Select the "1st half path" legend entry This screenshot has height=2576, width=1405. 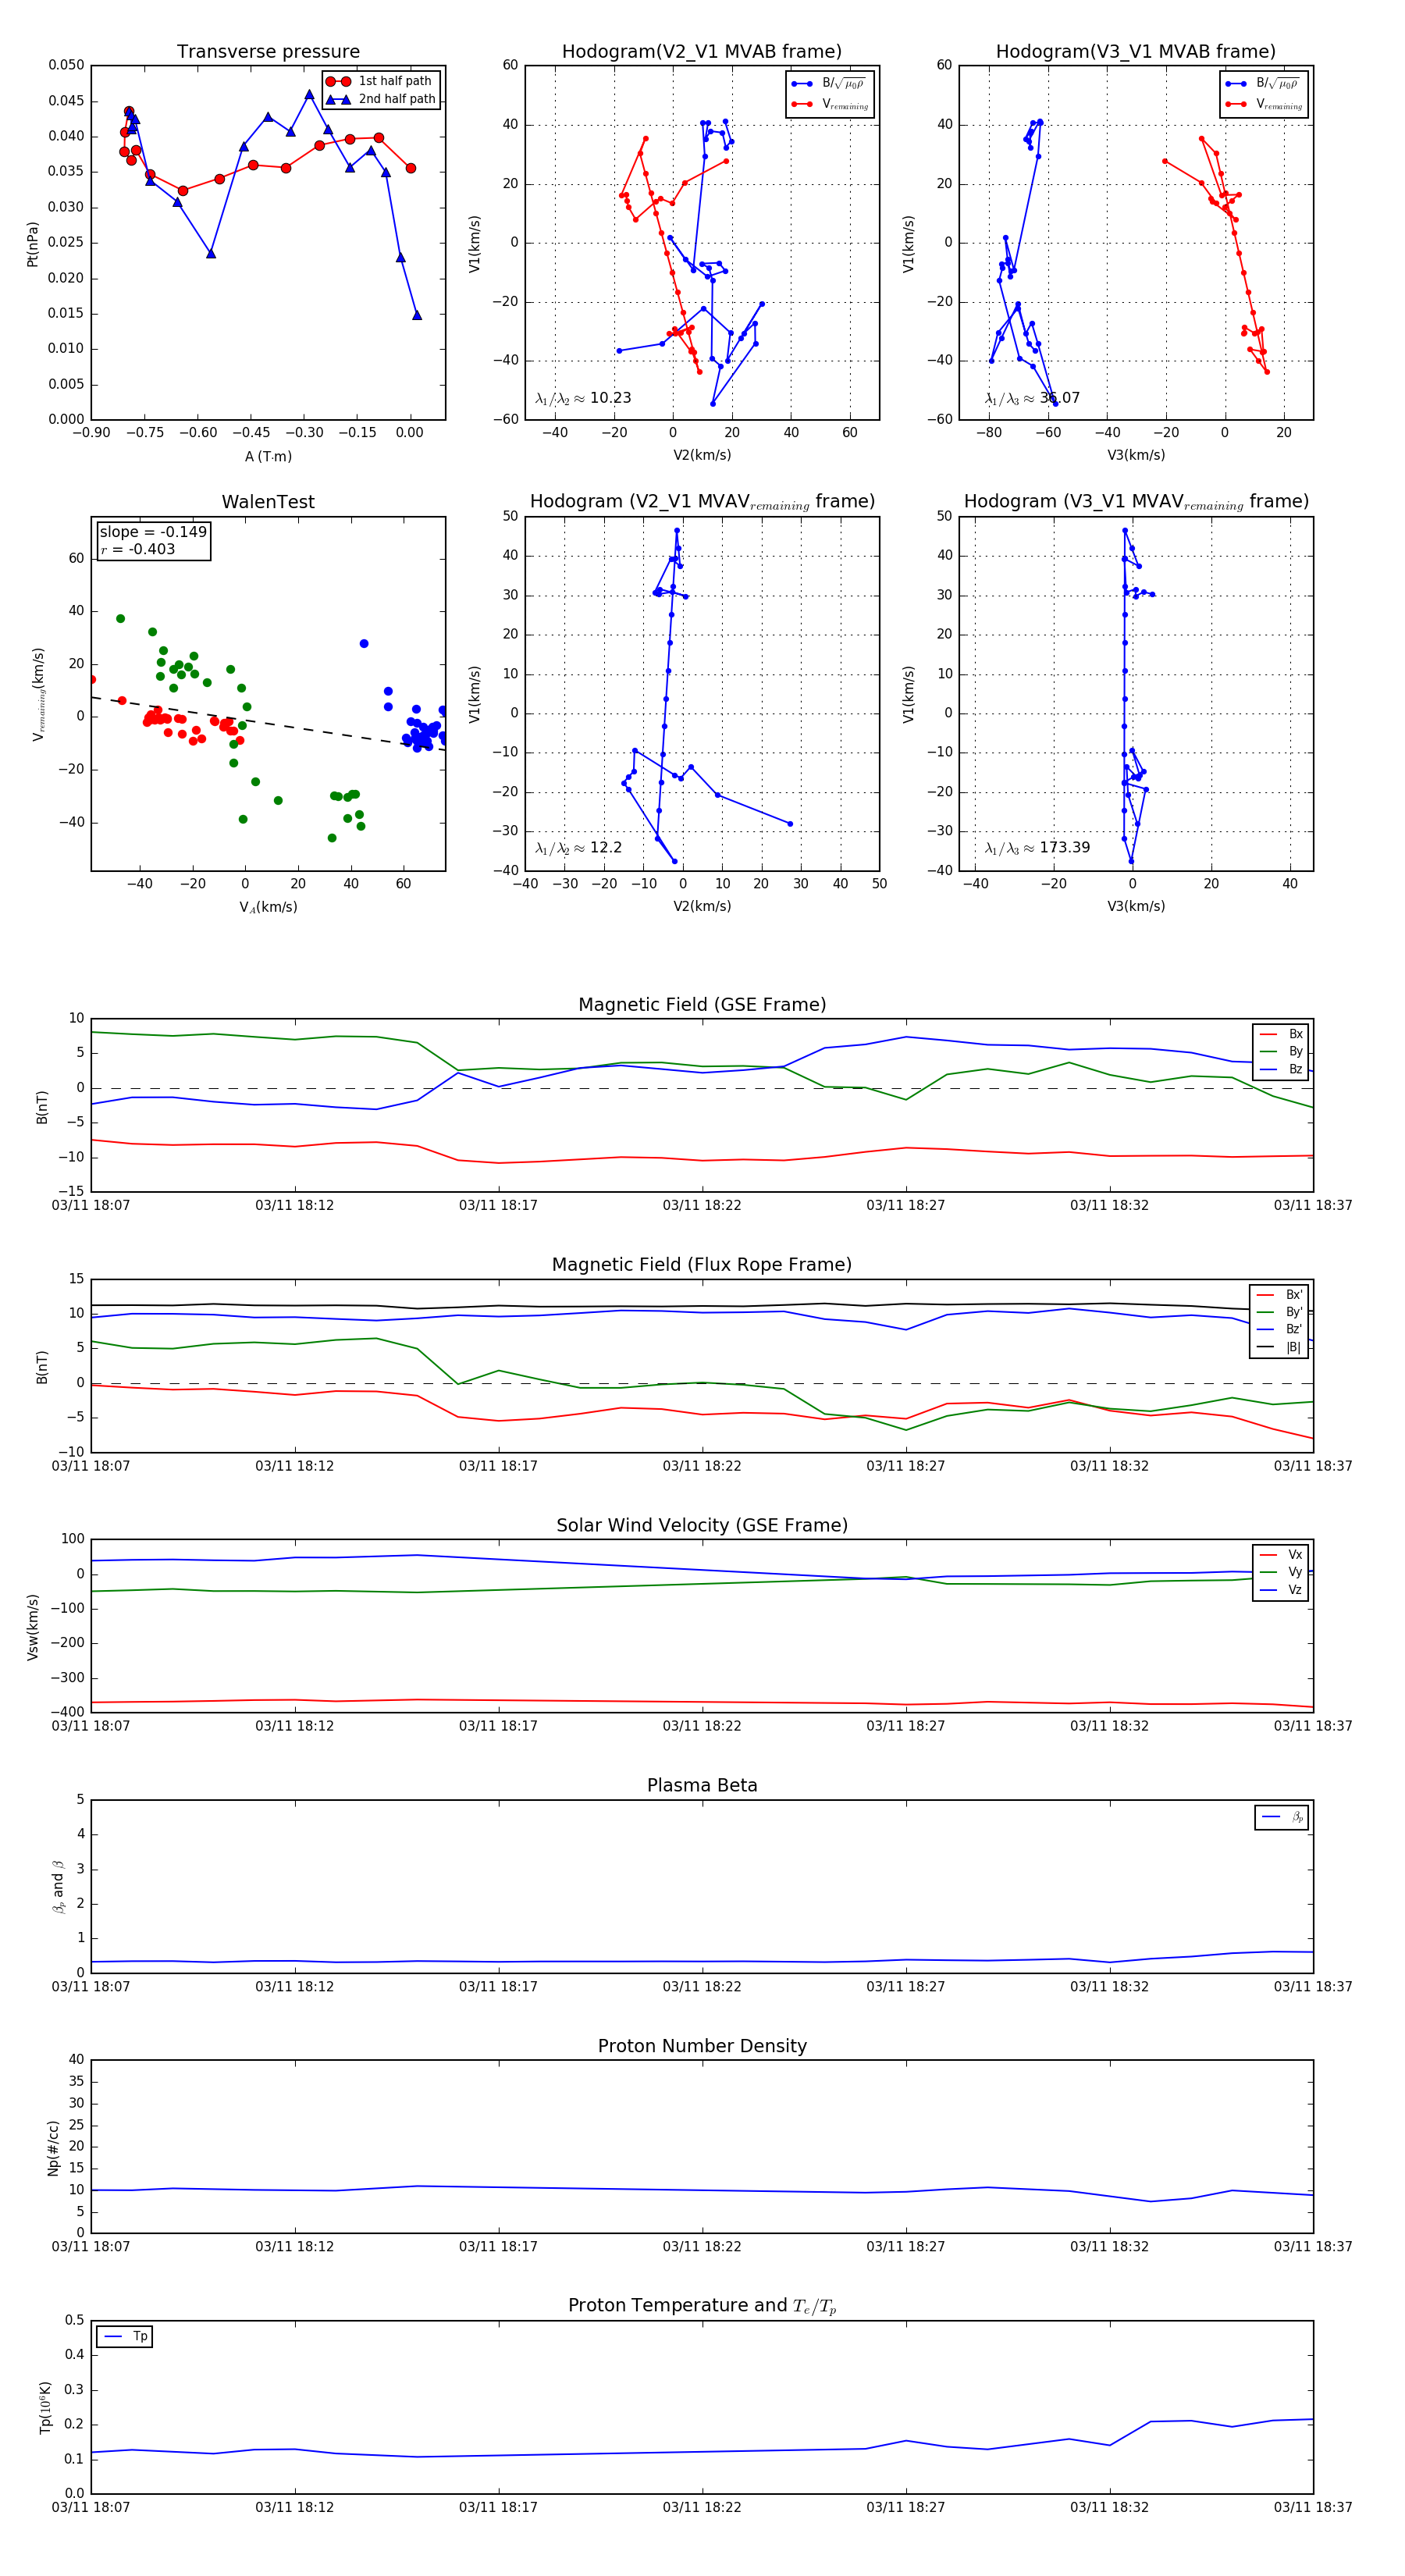click(x=380, y=81)
